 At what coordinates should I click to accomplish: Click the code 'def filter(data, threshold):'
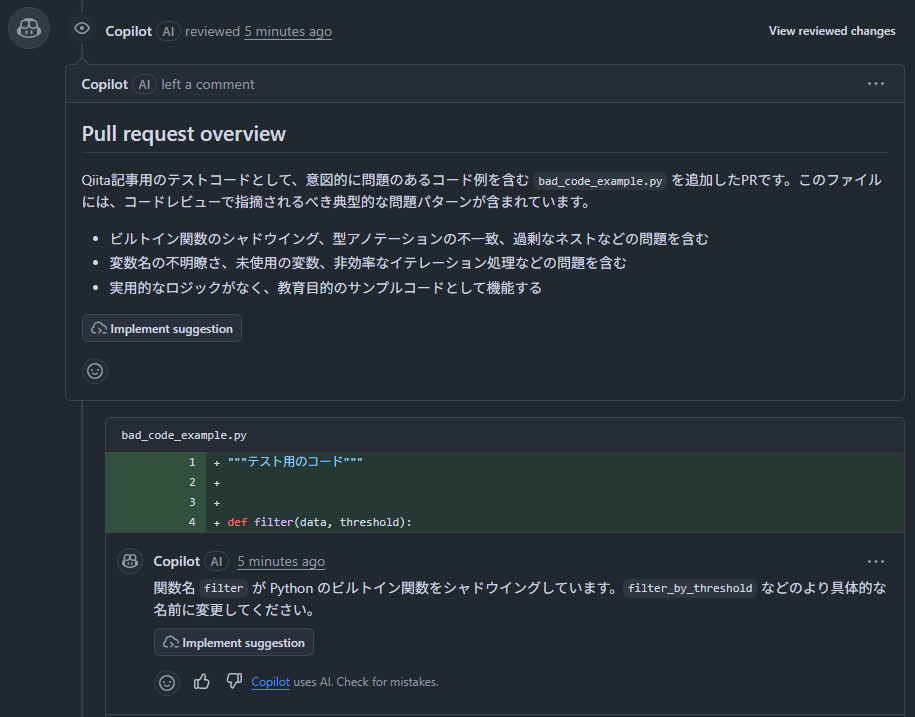tap(320, 522)
